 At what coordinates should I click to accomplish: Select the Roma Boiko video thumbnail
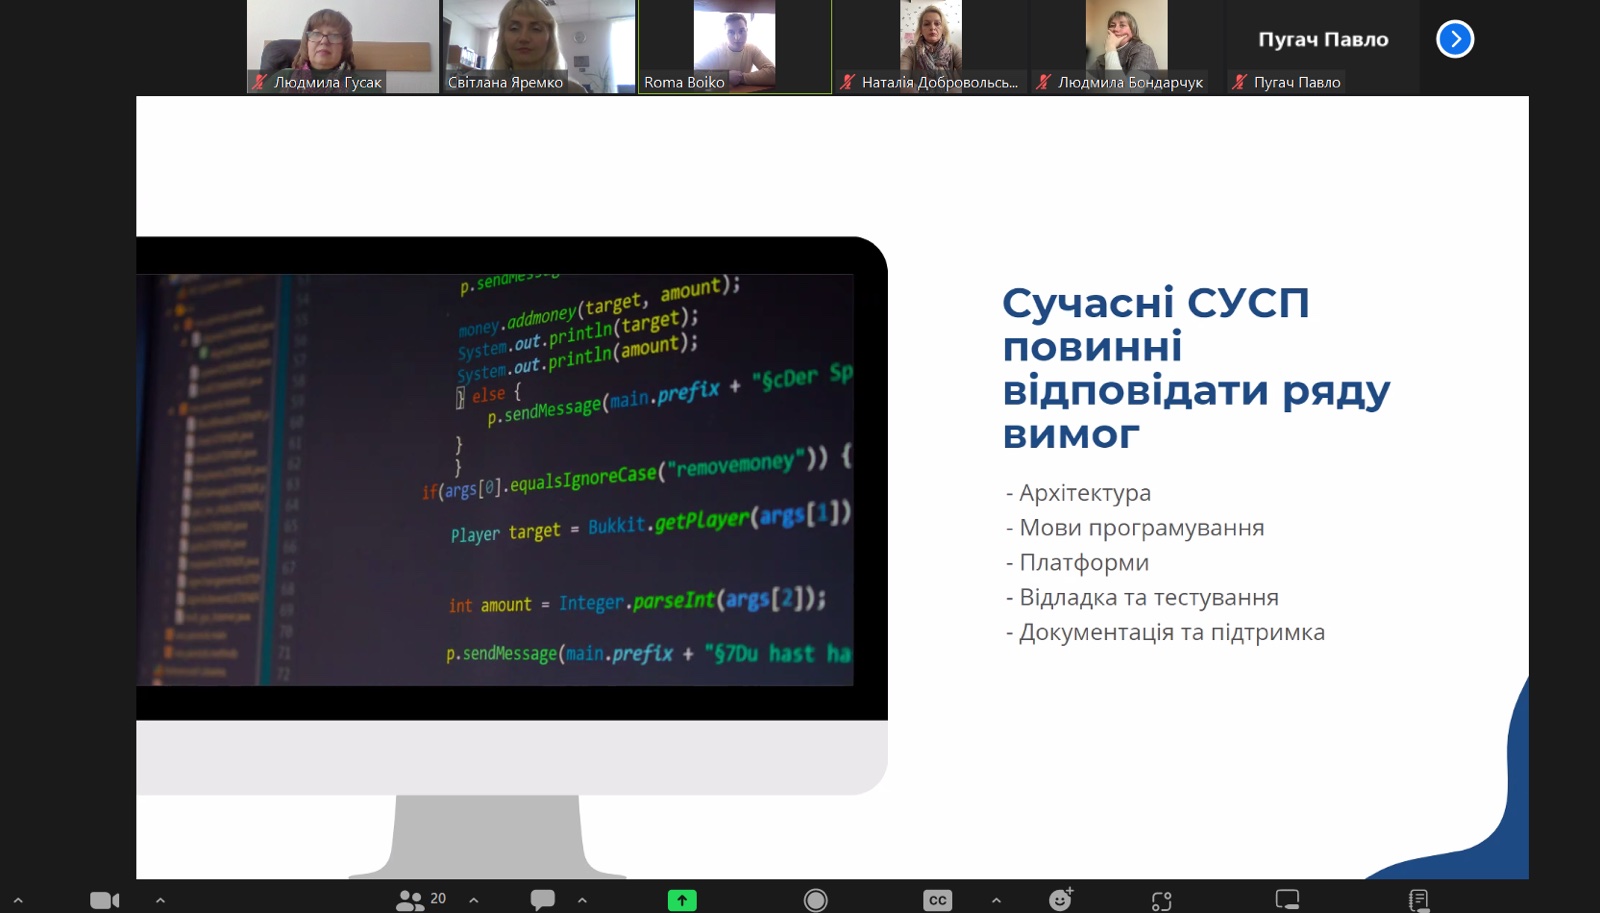coord(735,46)
